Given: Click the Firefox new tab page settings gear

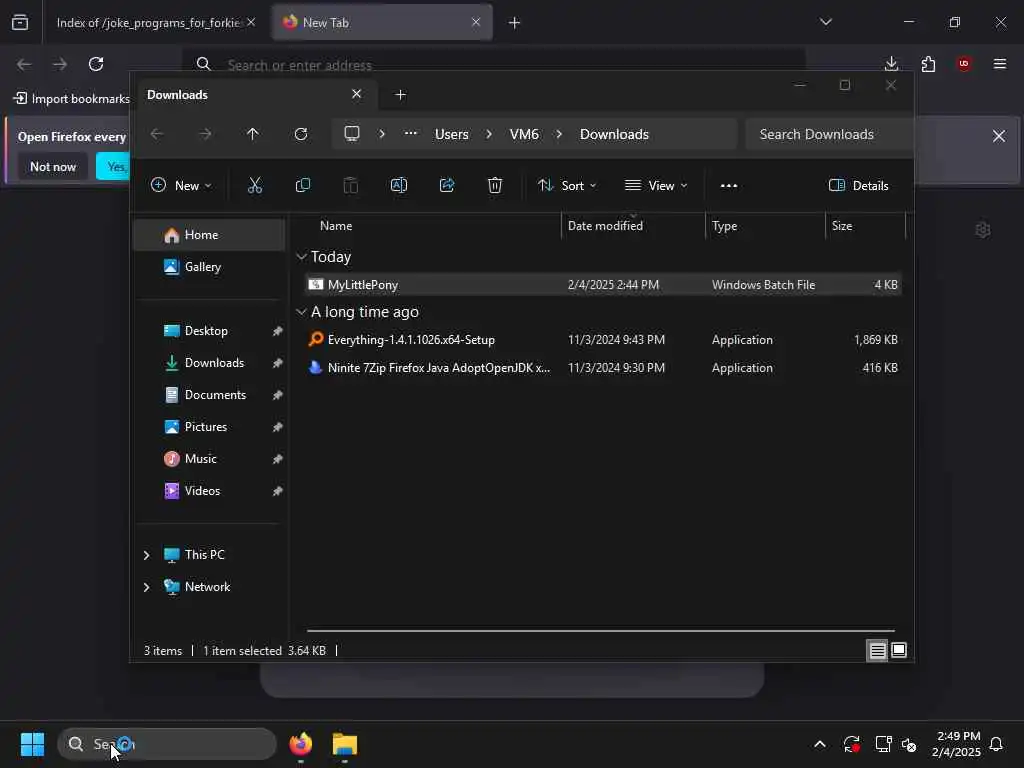Looking at the screenshot, I should tap(983, 230).
